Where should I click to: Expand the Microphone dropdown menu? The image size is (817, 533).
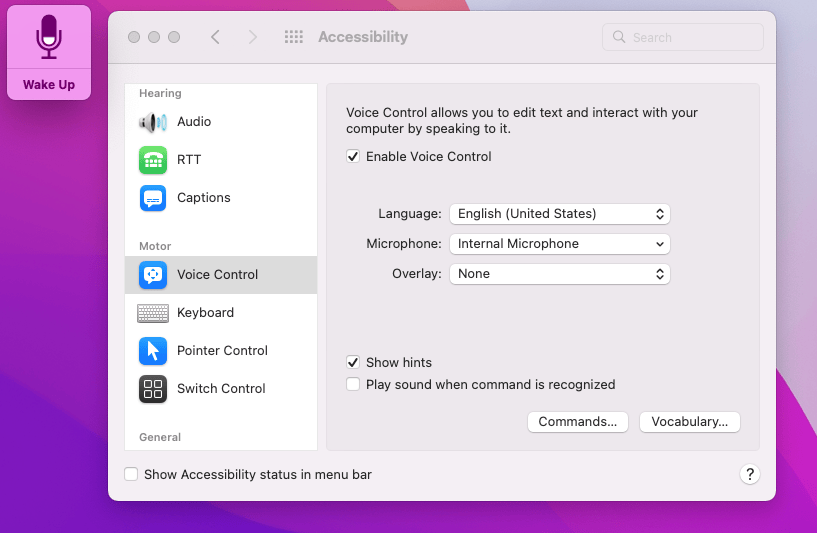coord(559,244)
